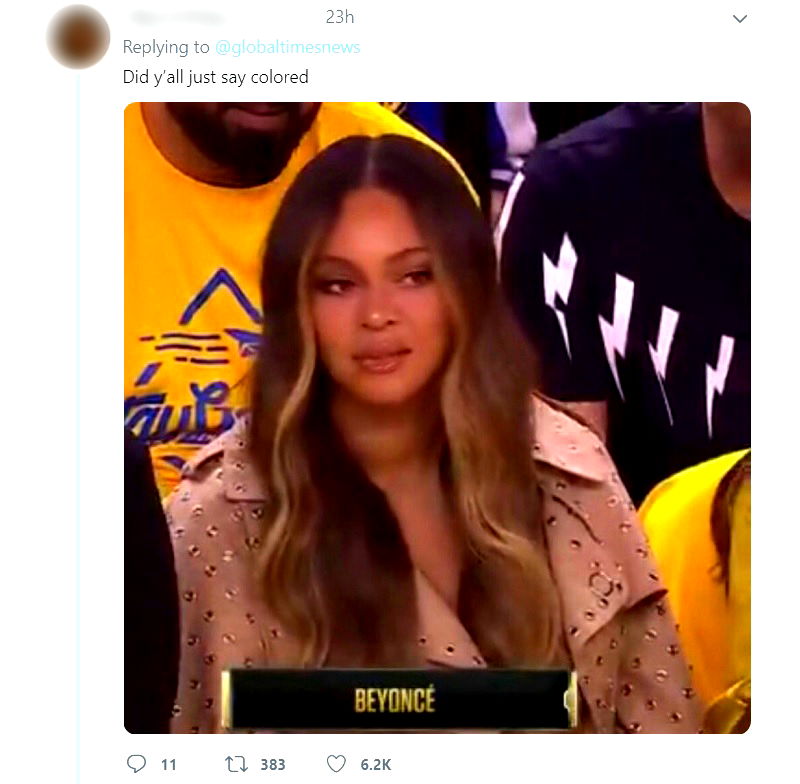Screen dimensions: 800x784
Task: Like the tweet with the heart icon
Action: click(x=336, y=764)
